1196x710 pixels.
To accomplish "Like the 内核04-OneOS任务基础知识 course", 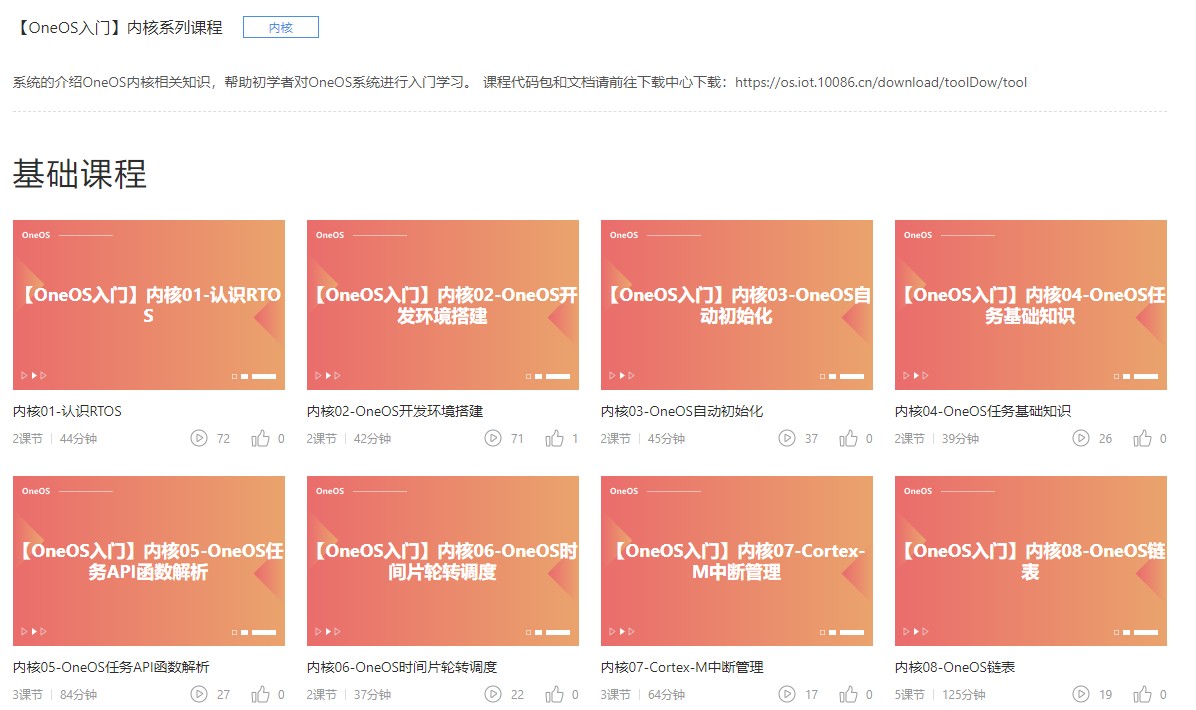I will coord(1142,438).
